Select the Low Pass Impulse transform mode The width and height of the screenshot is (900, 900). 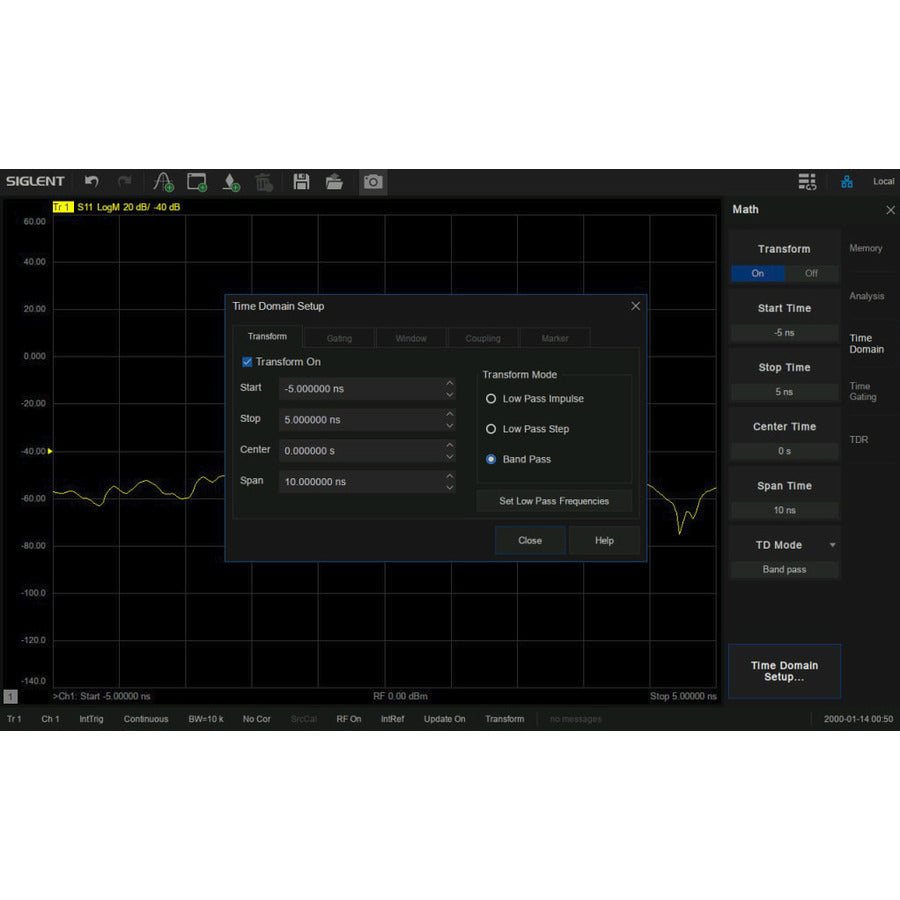(x=491, y=398)
